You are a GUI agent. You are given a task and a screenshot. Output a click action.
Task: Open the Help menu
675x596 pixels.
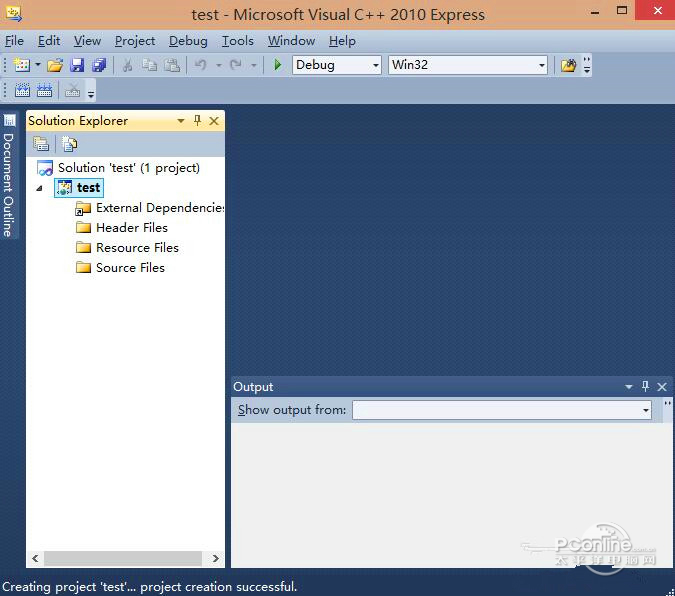click(342, 41)
